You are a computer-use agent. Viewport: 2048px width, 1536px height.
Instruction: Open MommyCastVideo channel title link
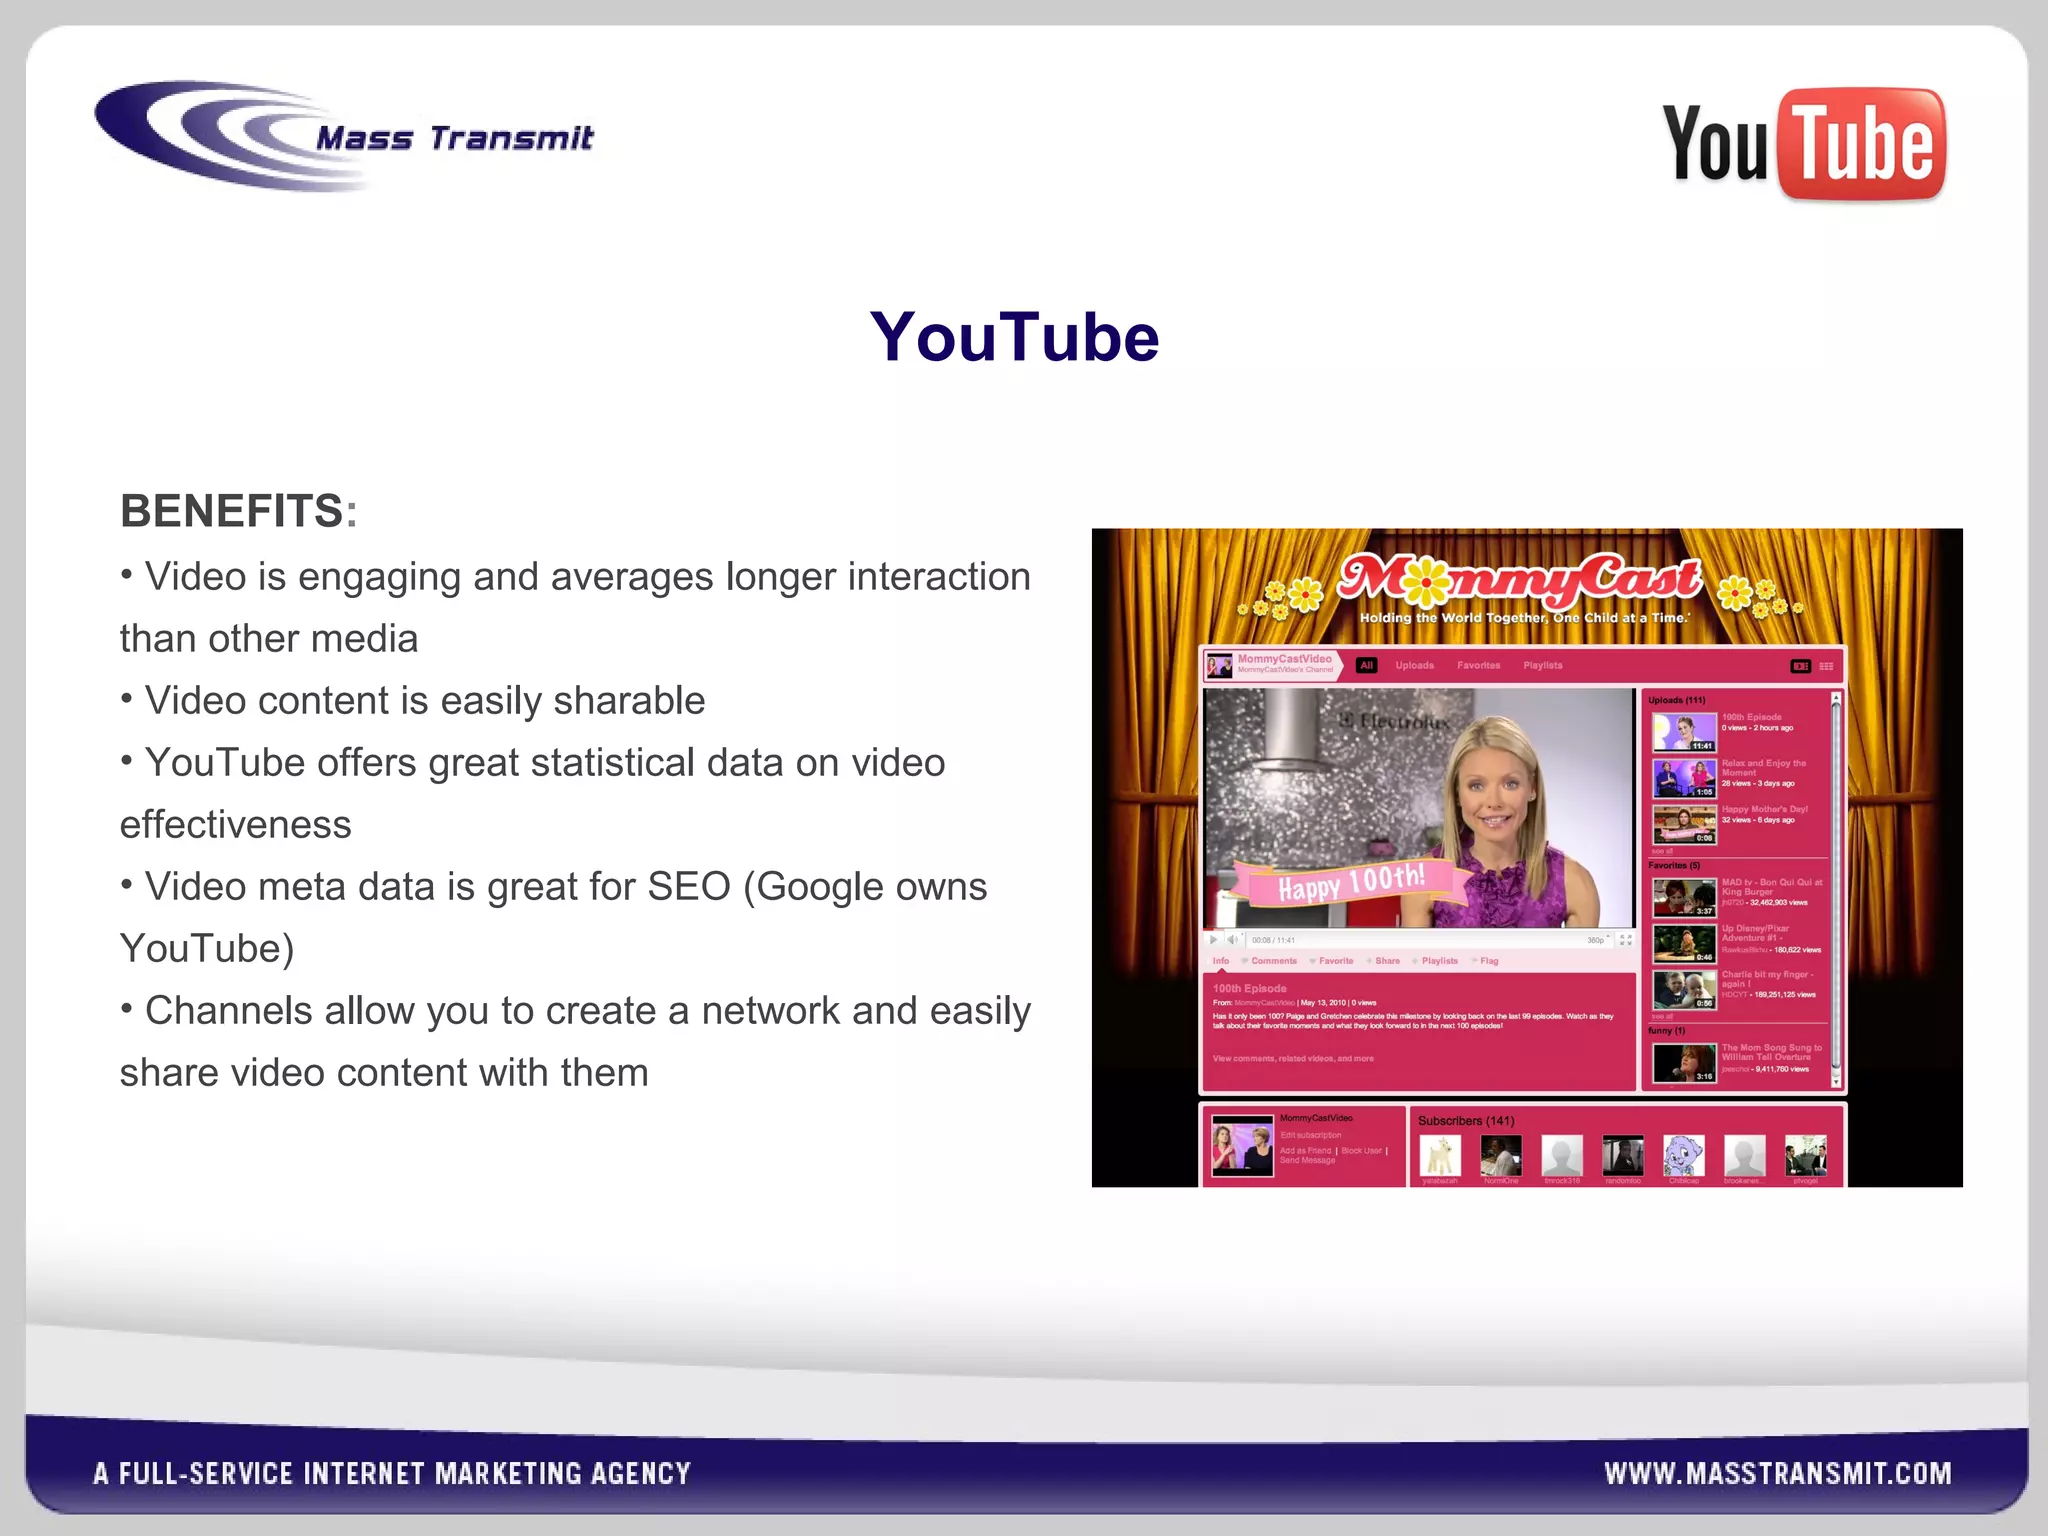1285,659
